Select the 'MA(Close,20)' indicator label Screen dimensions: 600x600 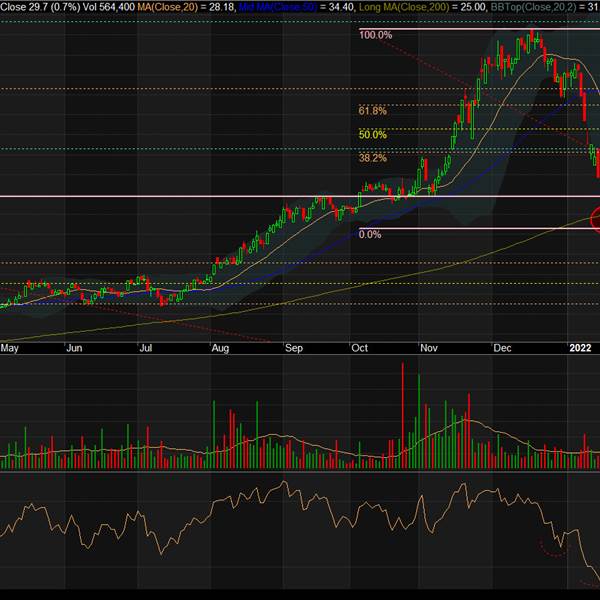tap(168, 7)
